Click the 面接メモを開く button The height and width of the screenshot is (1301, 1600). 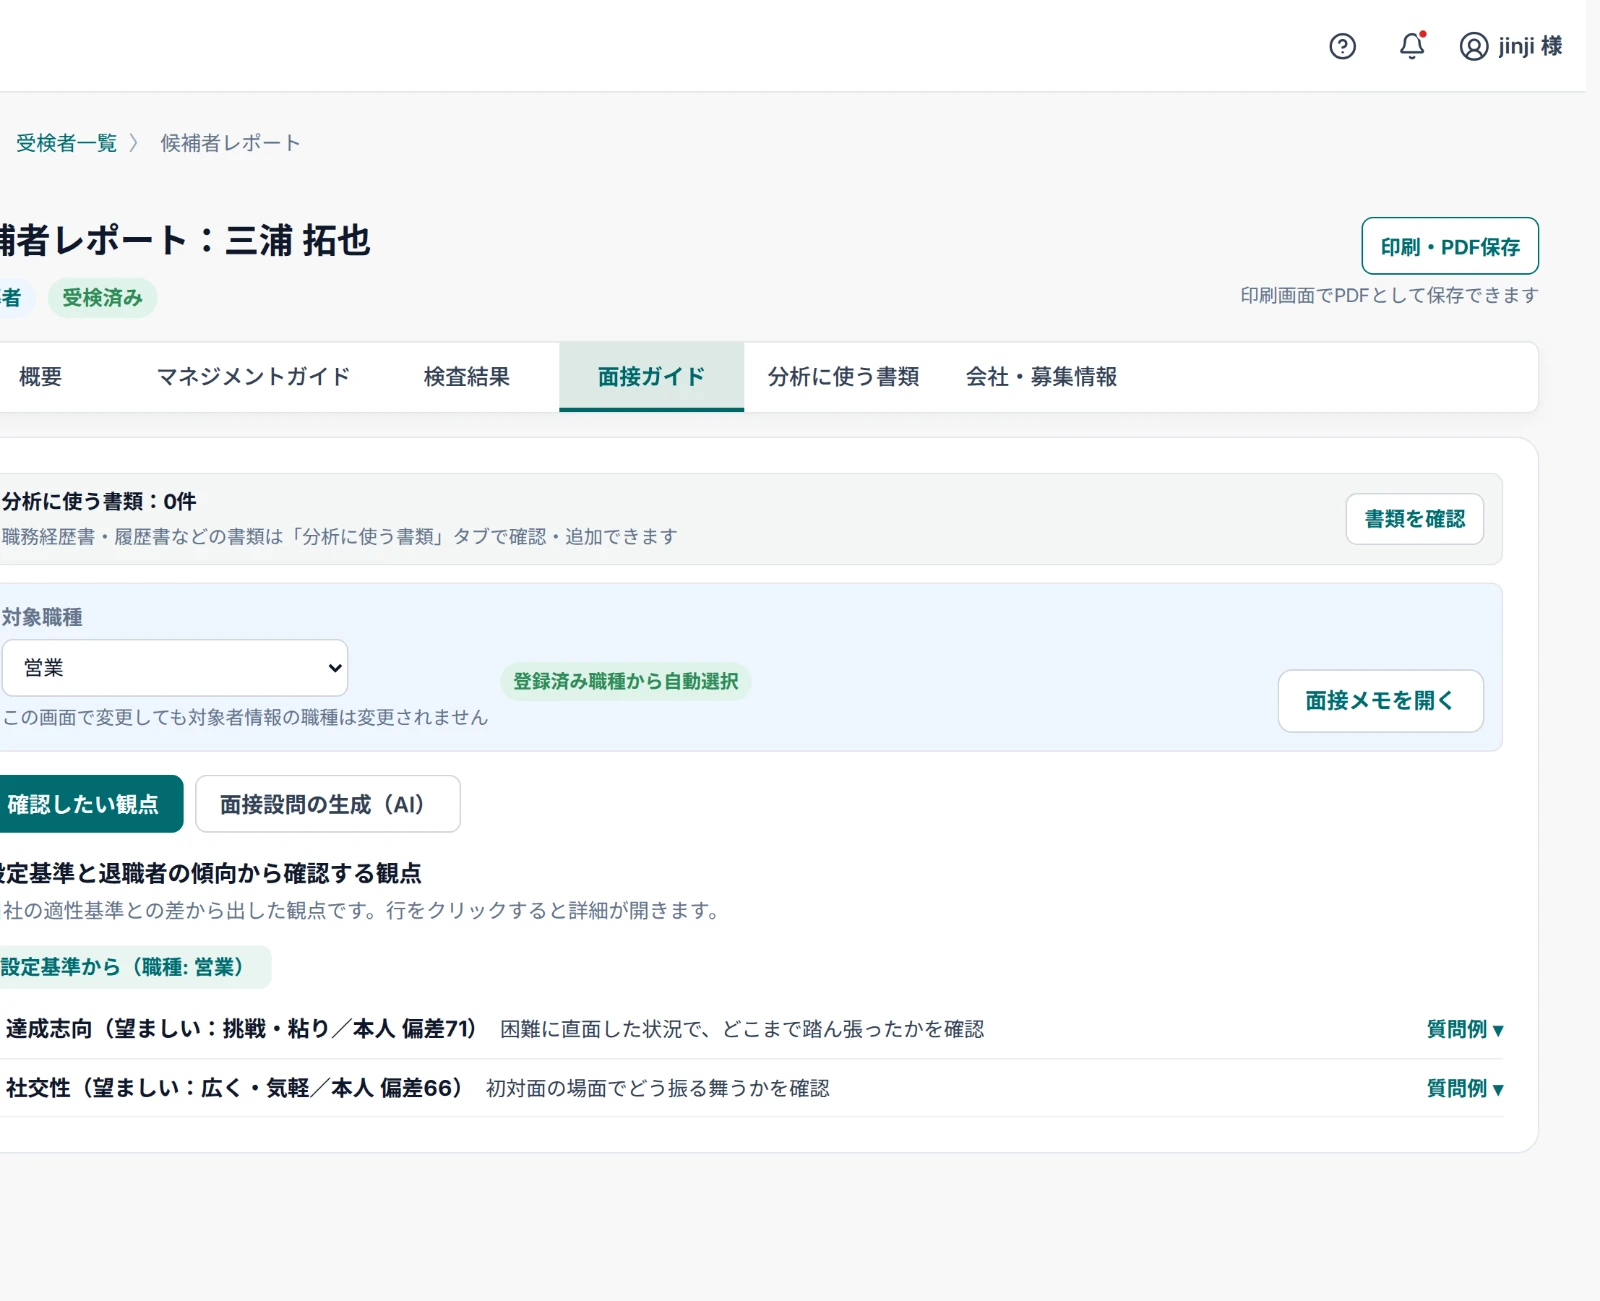pyautogui.click(x=1380, y=701)
